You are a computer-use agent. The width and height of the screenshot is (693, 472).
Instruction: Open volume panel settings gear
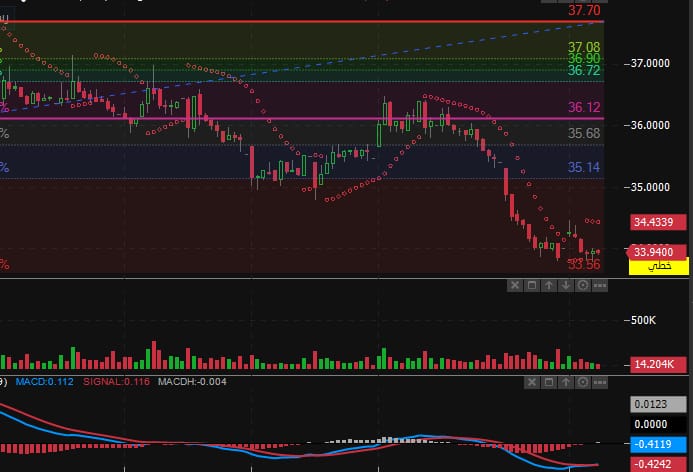582,286
